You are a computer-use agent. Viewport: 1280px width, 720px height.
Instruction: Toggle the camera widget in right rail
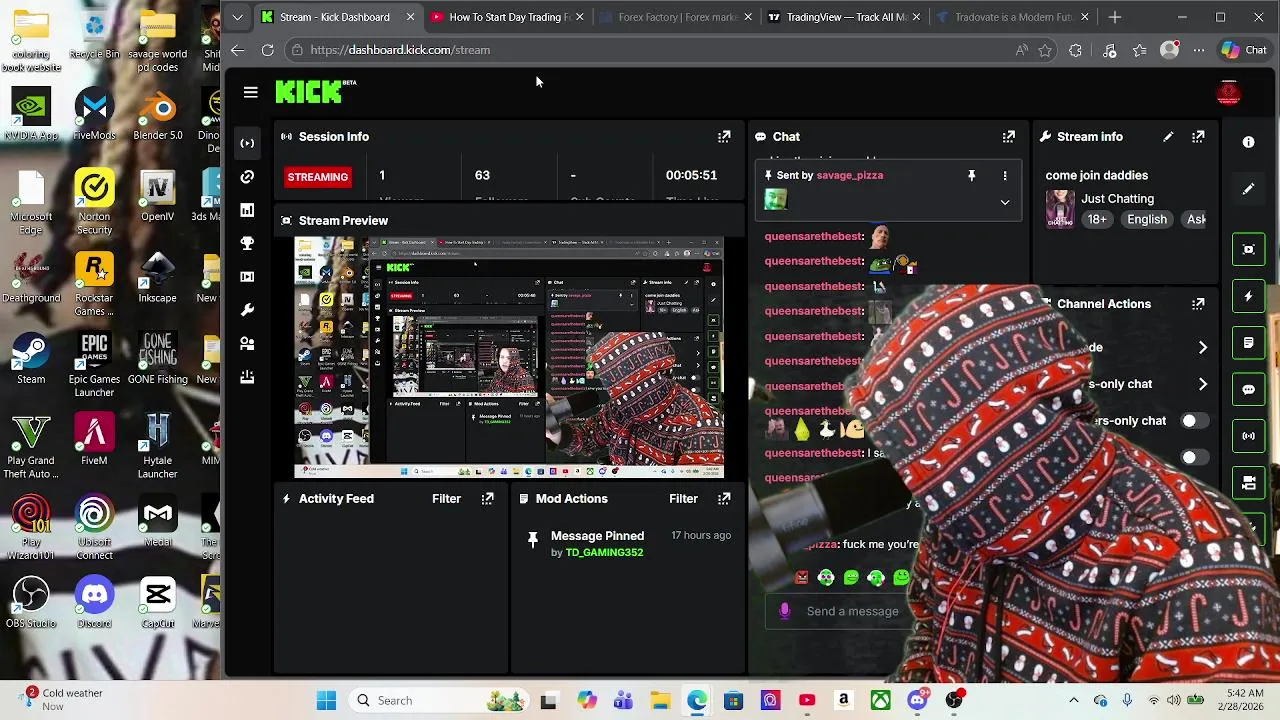[1248, 483]
